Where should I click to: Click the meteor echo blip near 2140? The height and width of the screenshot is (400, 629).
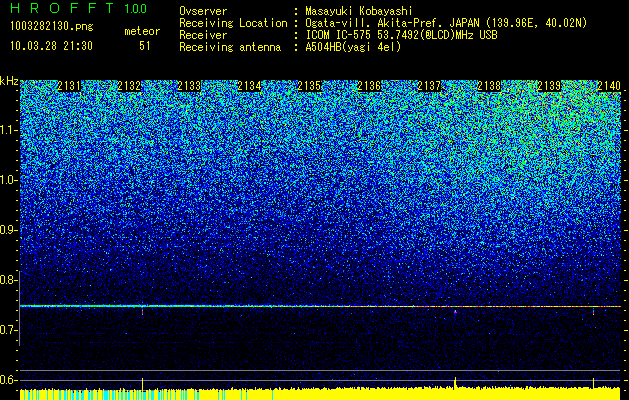coord(593,311)
